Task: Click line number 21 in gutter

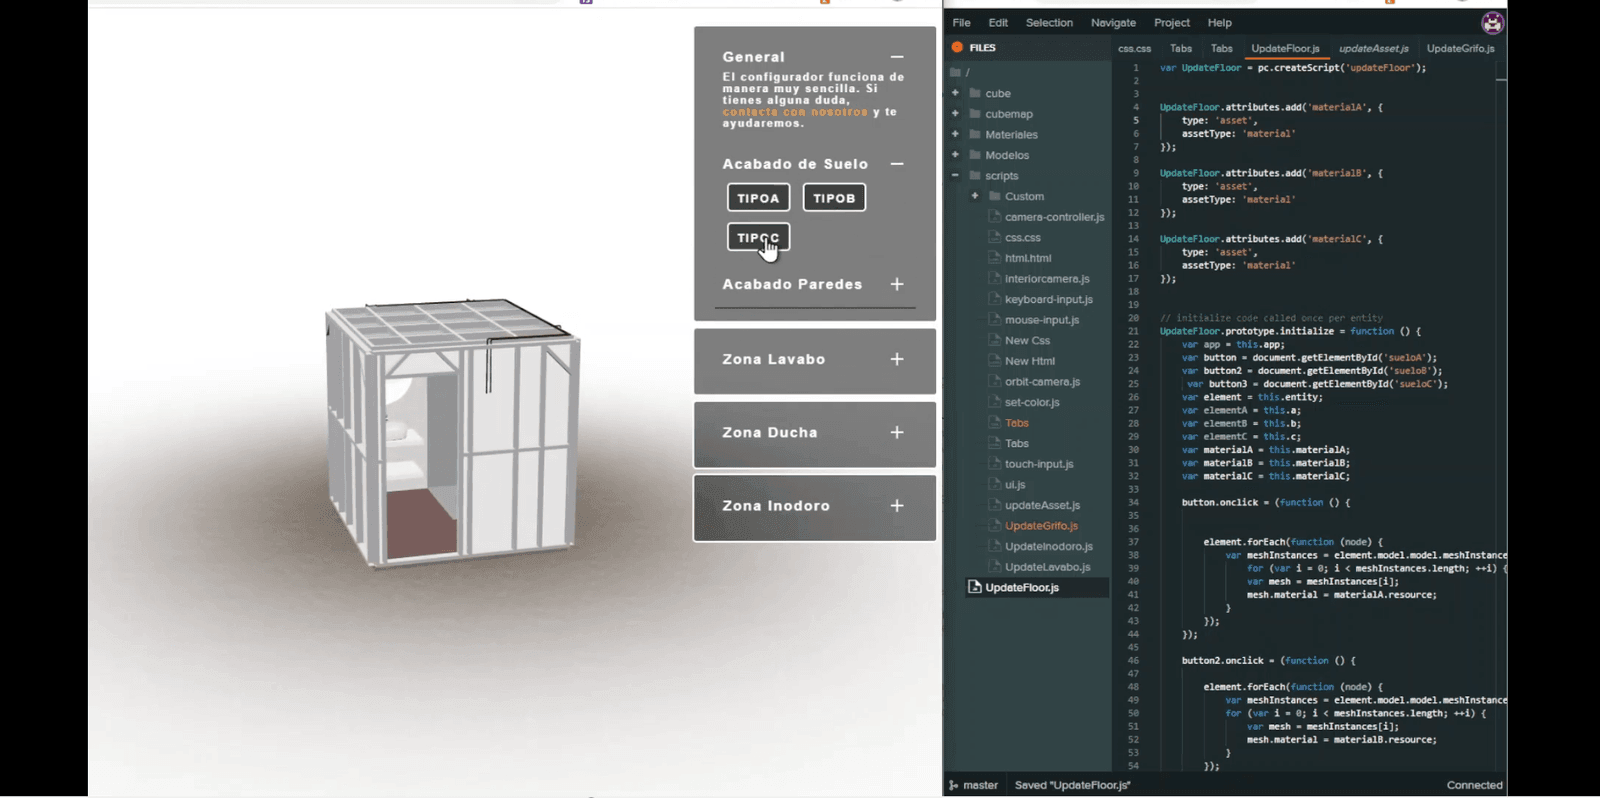Action: pos(1133,331)
